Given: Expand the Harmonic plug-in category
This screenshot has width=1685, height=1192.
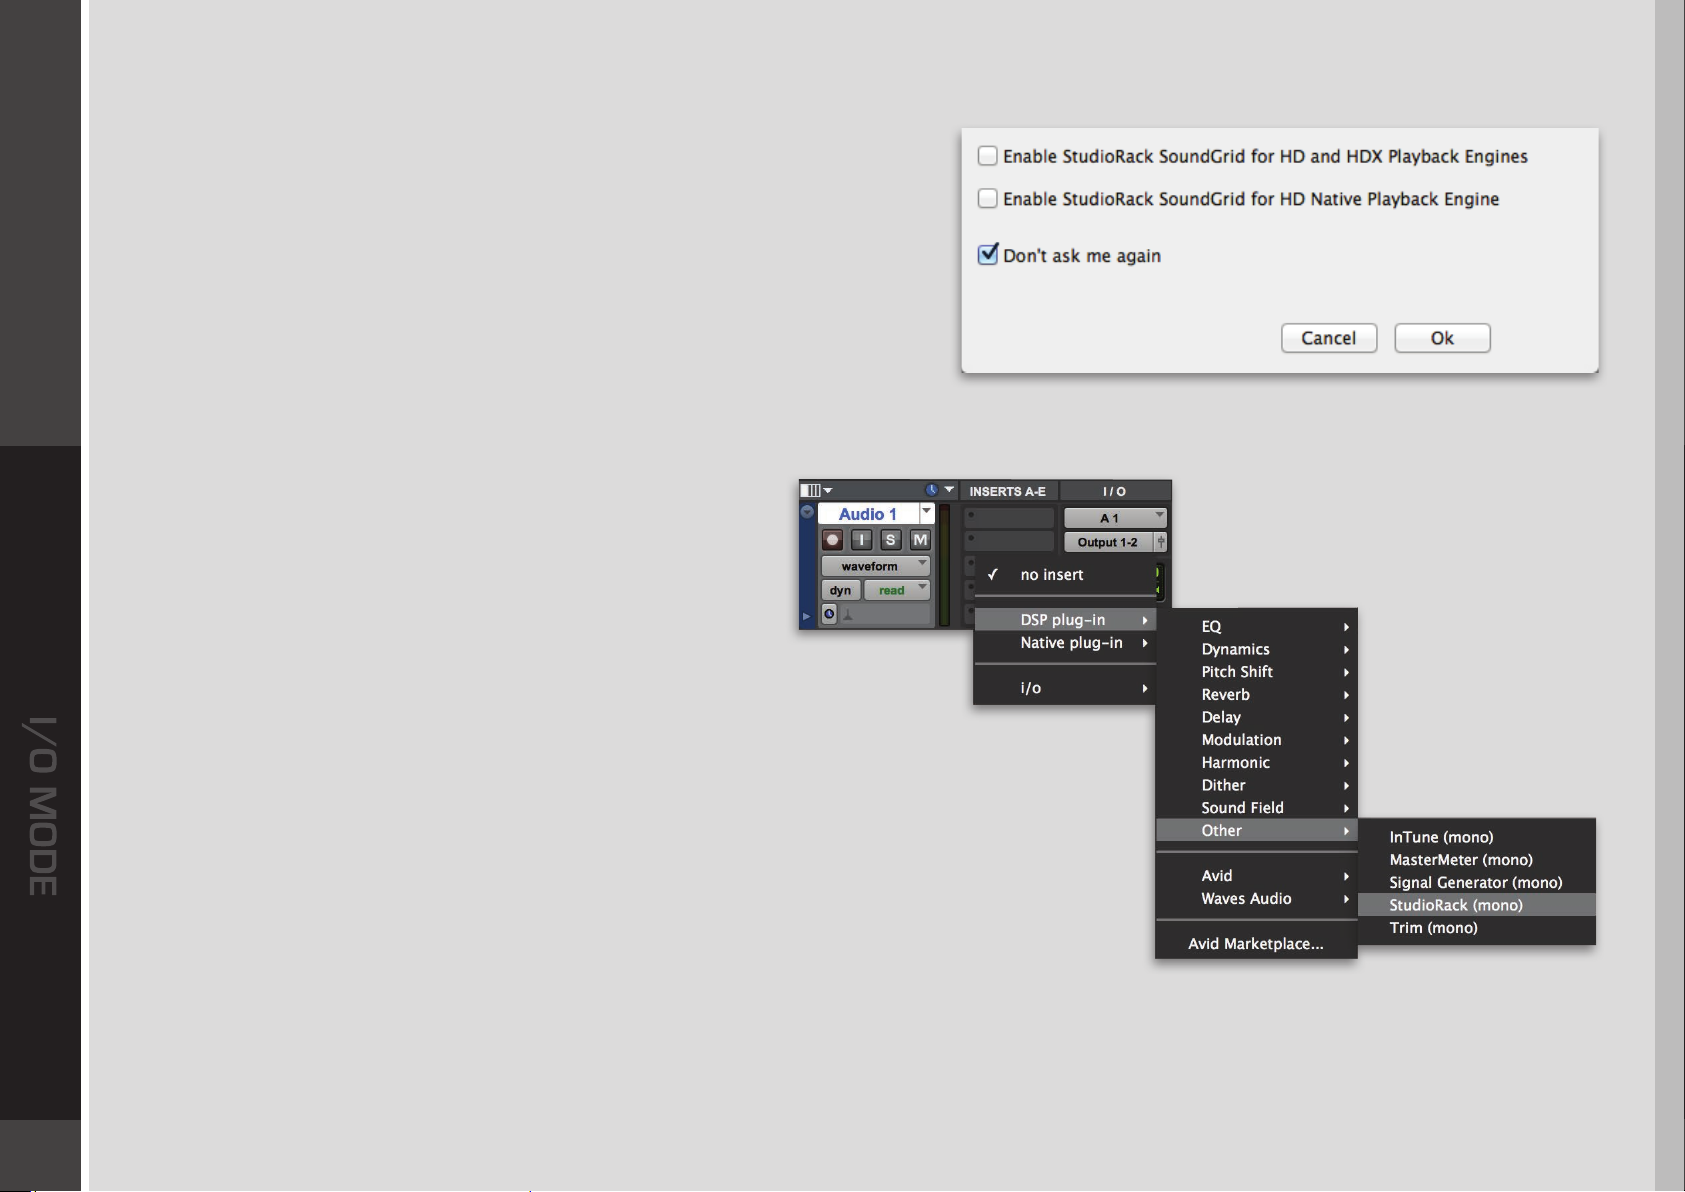Looking at the screenshot, I should point(1257,763).
